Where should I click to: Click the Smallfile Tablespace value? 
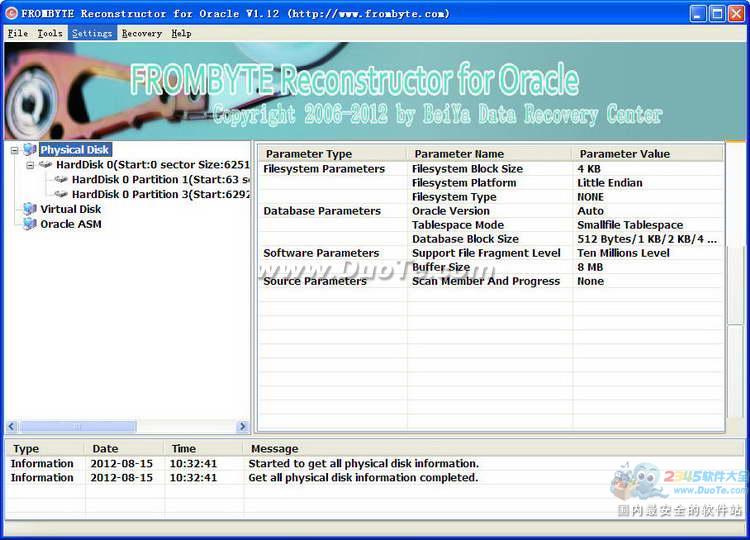[x=630, y=225]
